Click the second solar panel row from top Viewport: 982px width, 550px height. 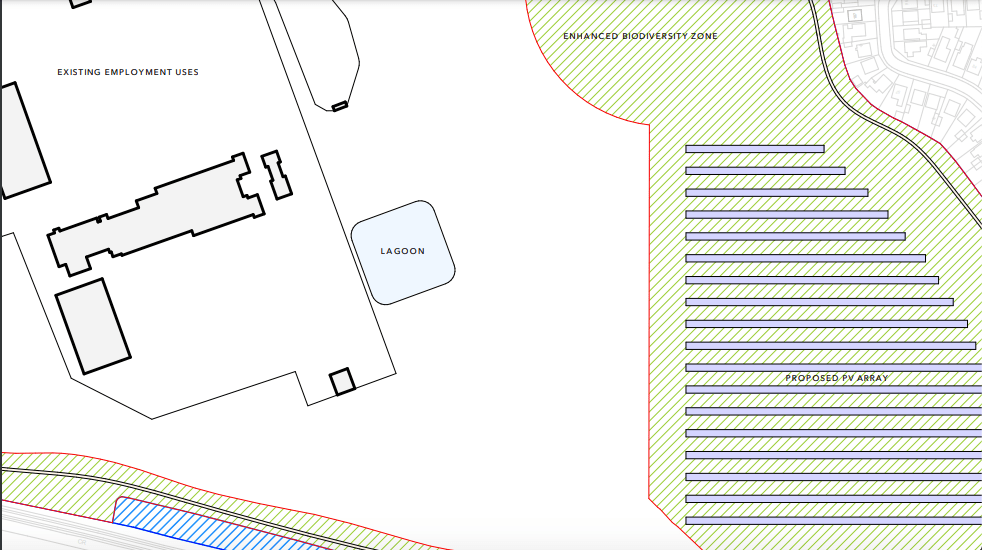click(765, 171)
